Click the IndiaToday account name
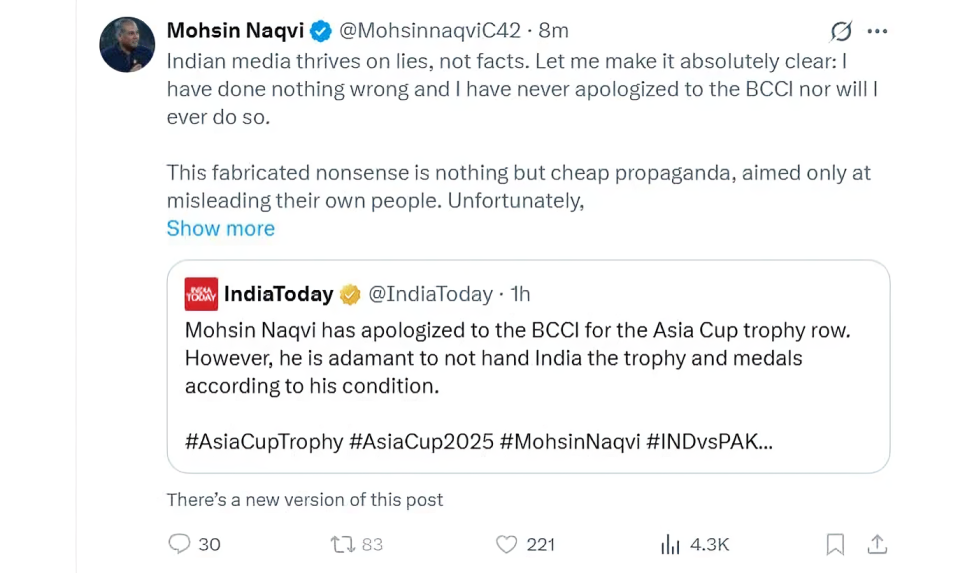The height and width of the screenshot is (573, 979). click(x=278, y=294)
